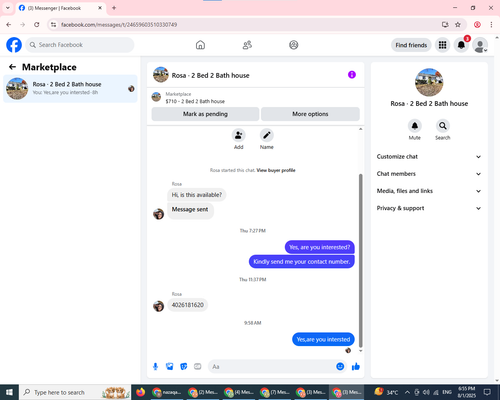500x400 pixels.
Task: Select the Messenger | Facebook browser tab
Action: (60, 8)
